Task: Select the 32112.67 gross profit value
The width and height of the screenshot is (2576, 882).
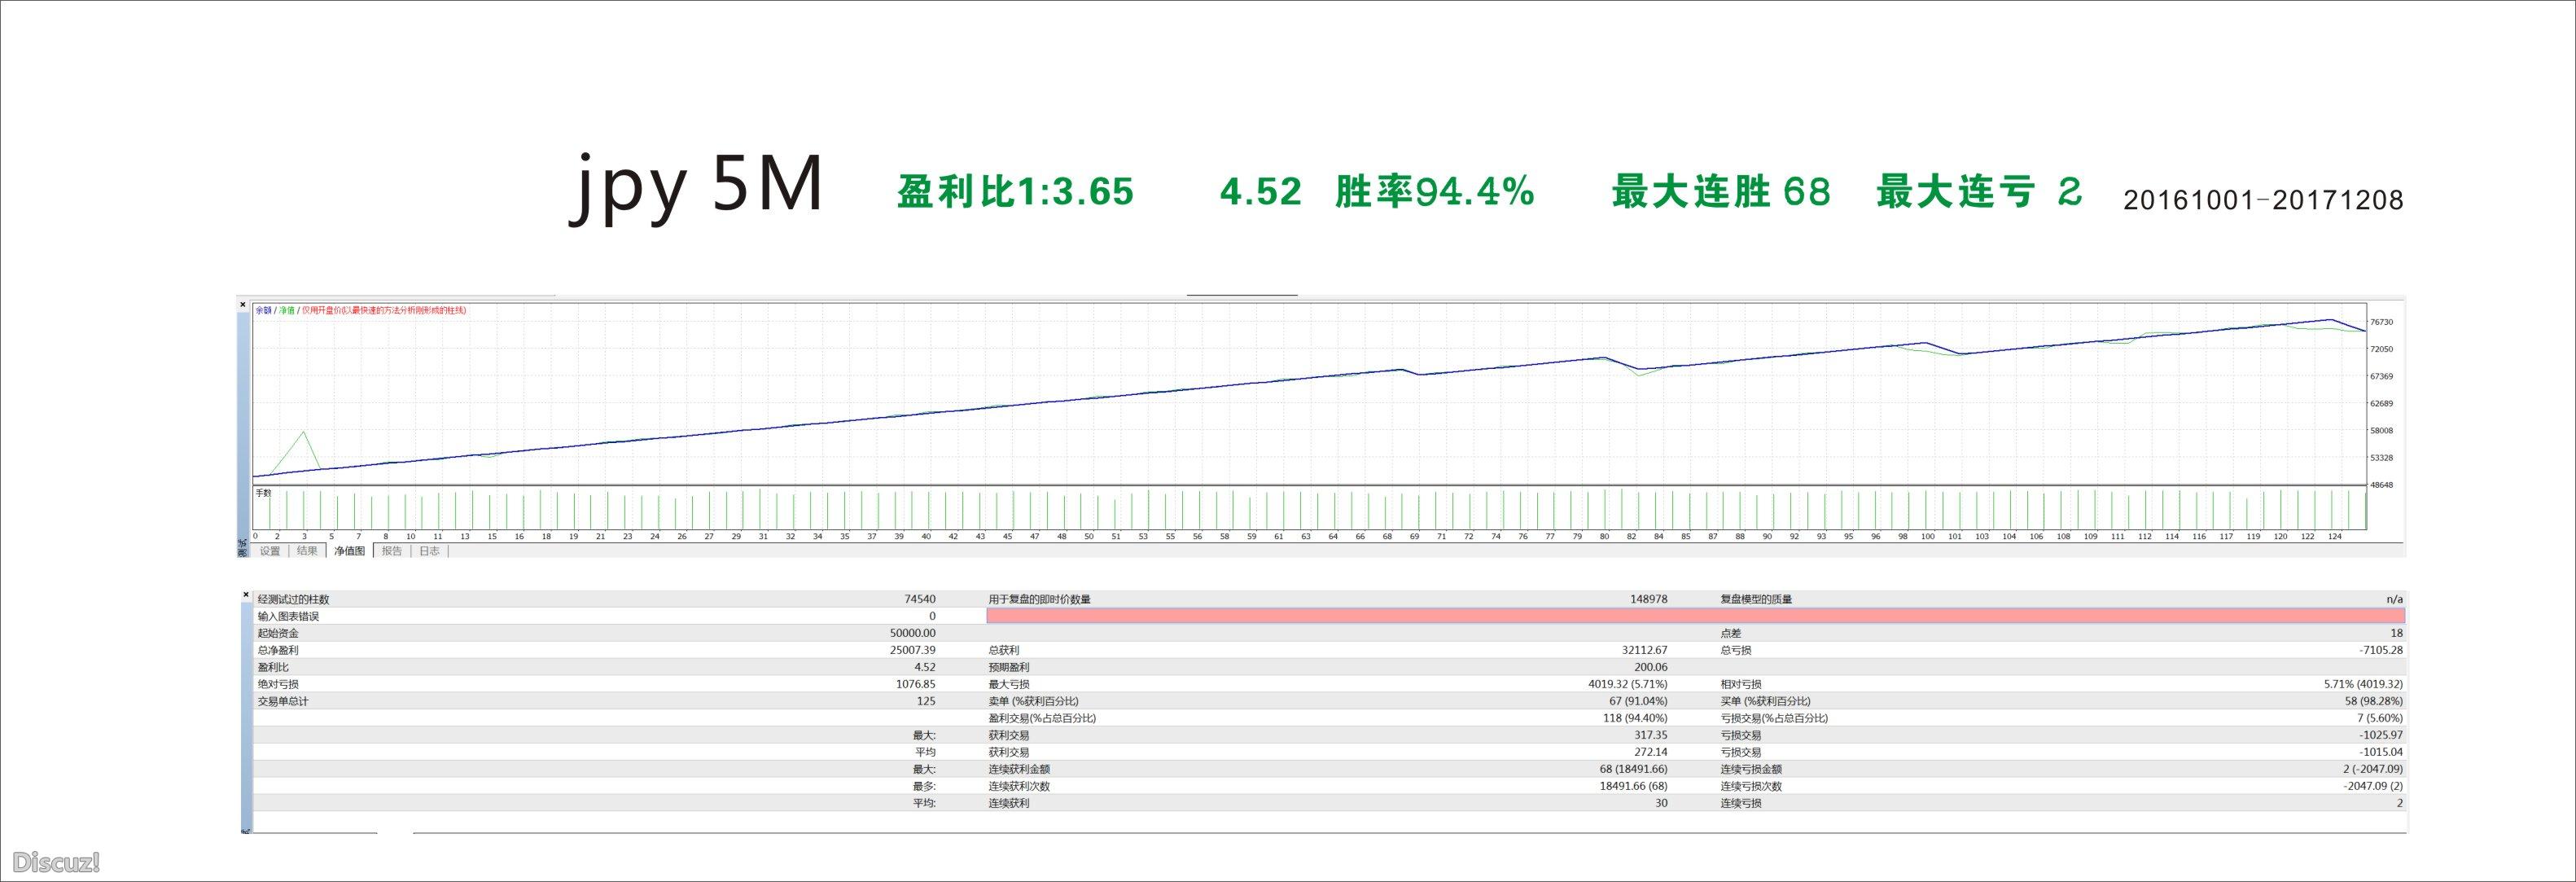Action: pyautogui.click(x=1645, y=650)
